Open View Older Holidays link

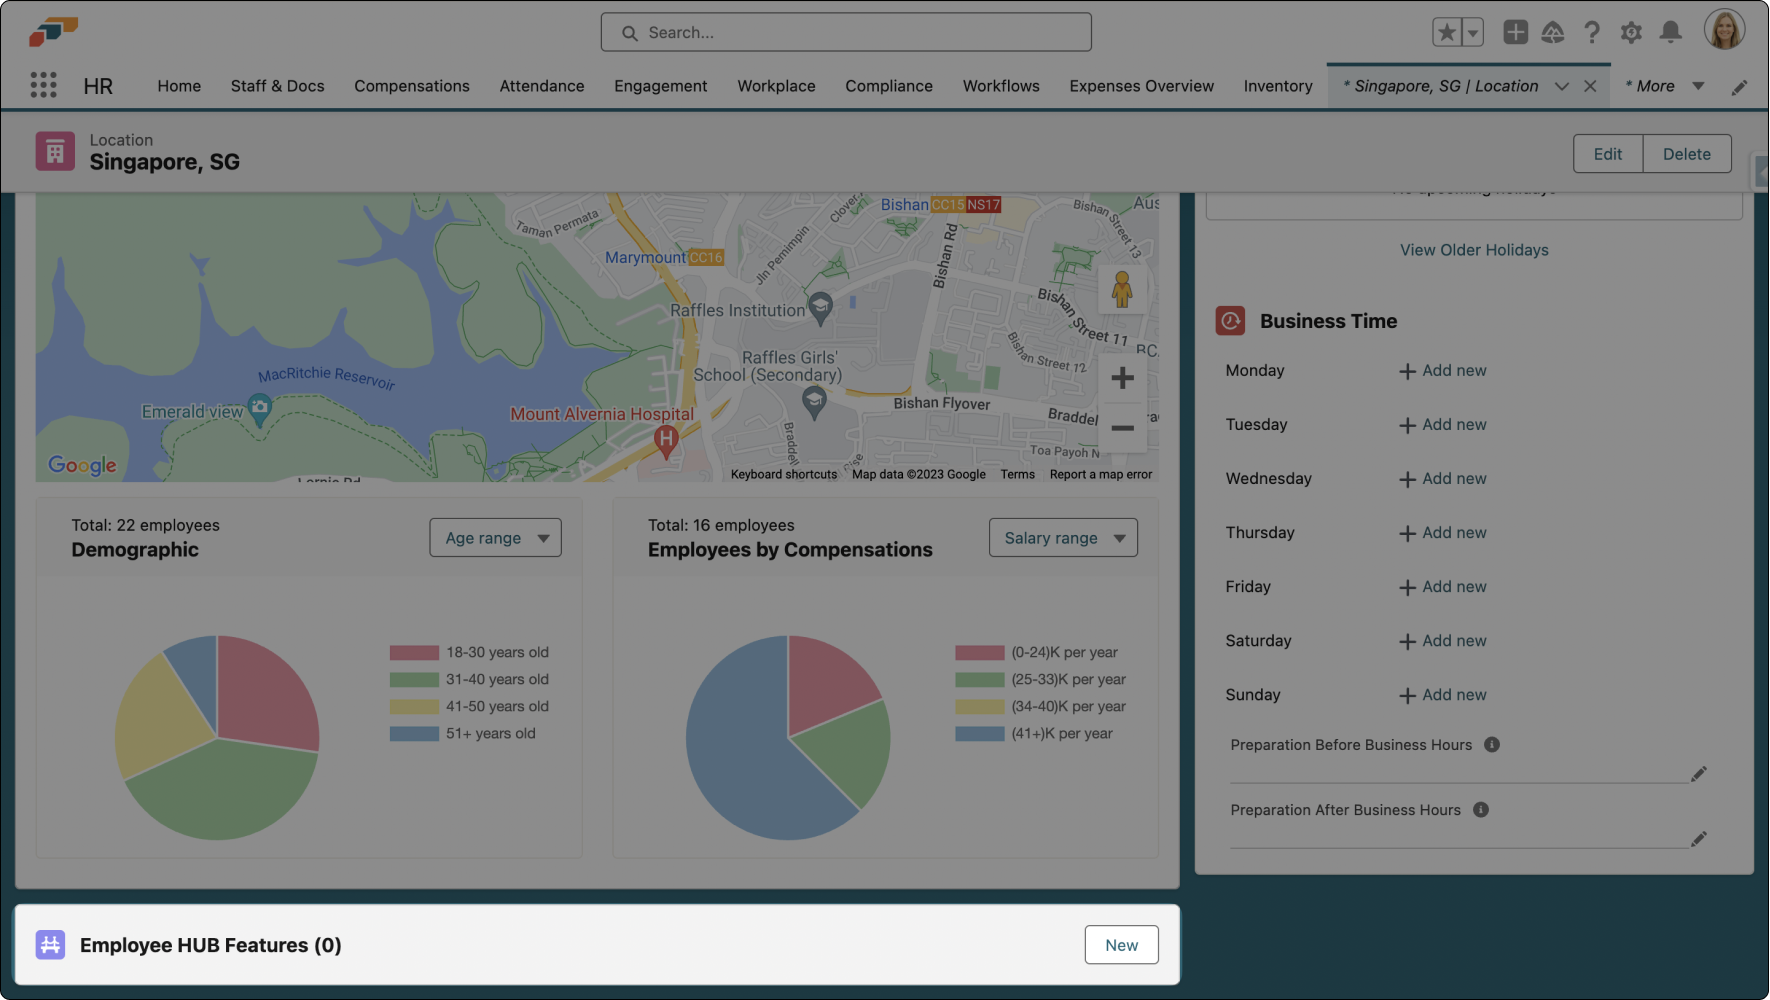point(1474,249)
